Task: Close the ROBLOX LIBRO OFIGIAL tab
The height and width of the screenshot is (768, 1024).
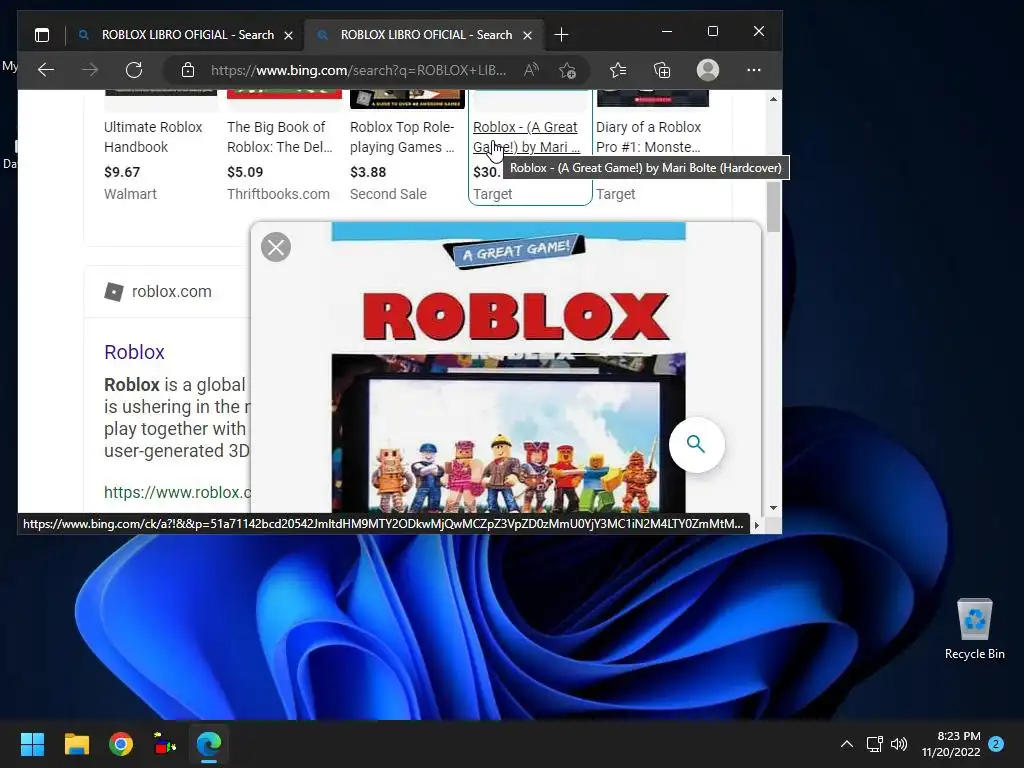Action: 288,35
